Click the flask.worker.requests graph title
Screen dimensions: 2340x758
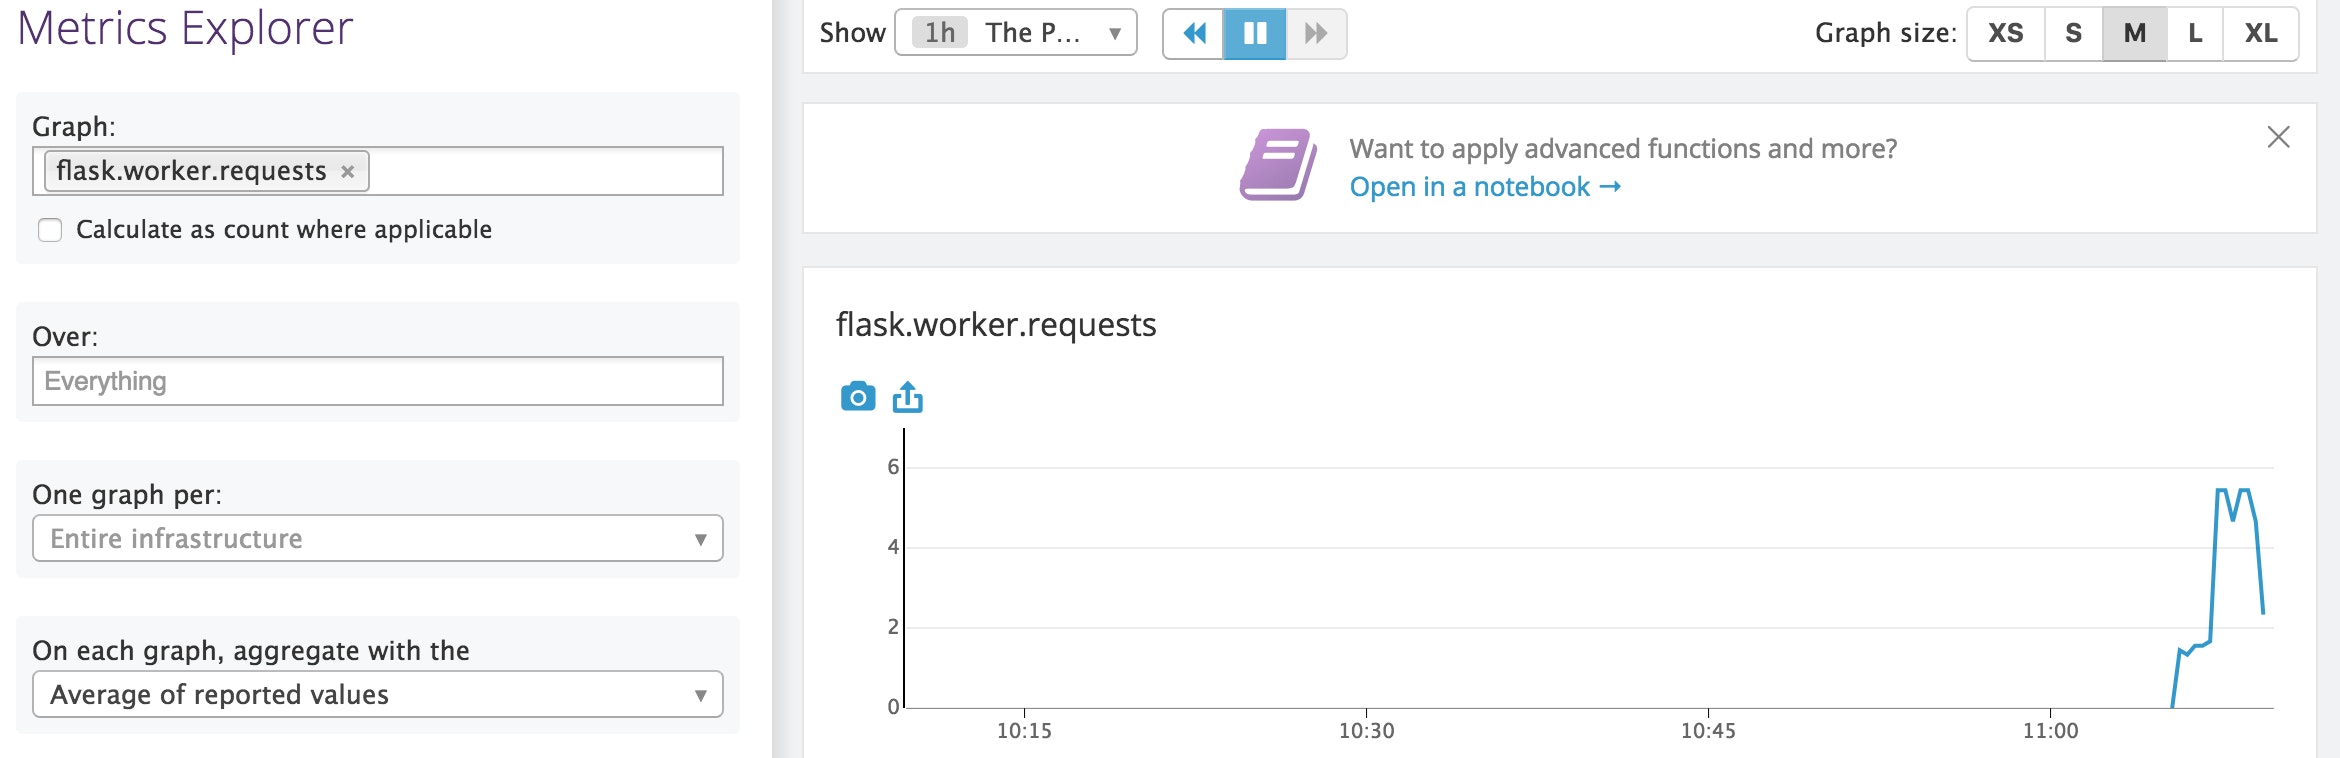tap(996, 325)
